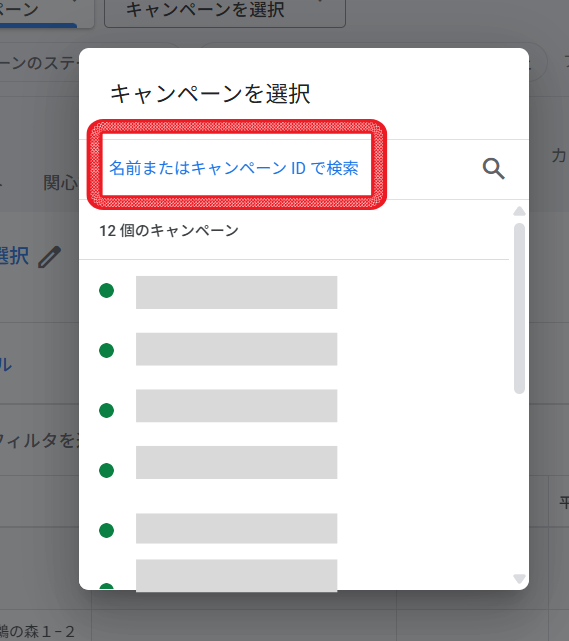This screenshot has width=569, height=641.
Task: Click the green status dot of fifth campaign
Action: (x=106, y=530)
